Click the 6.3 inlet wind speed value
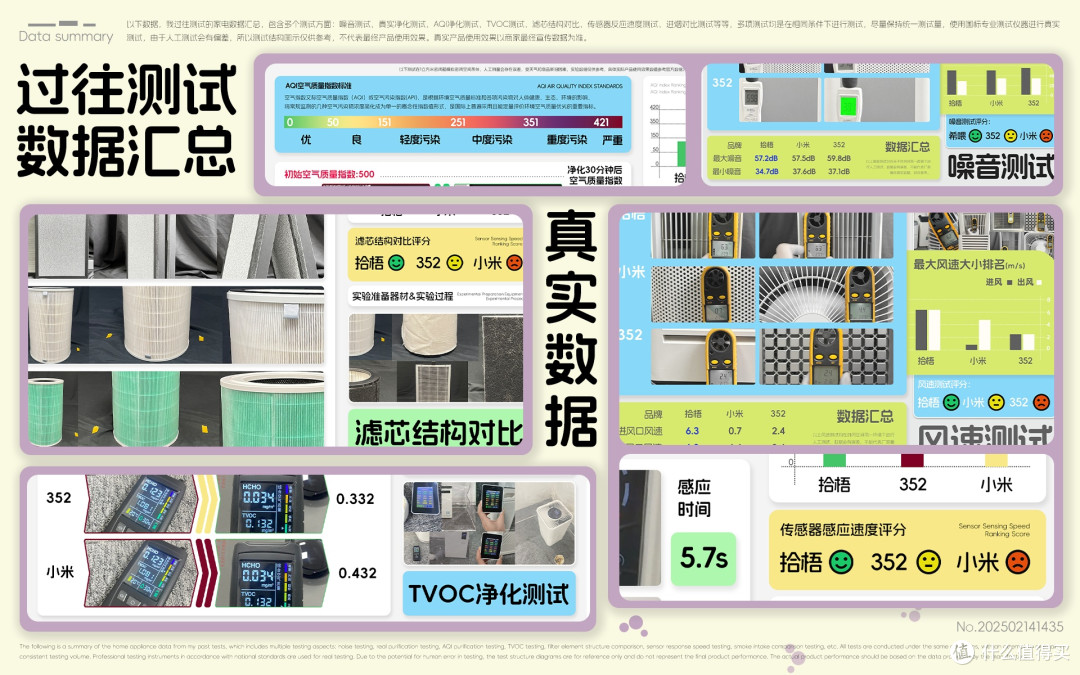The image size is (1080, 675). tap(692, 430)
